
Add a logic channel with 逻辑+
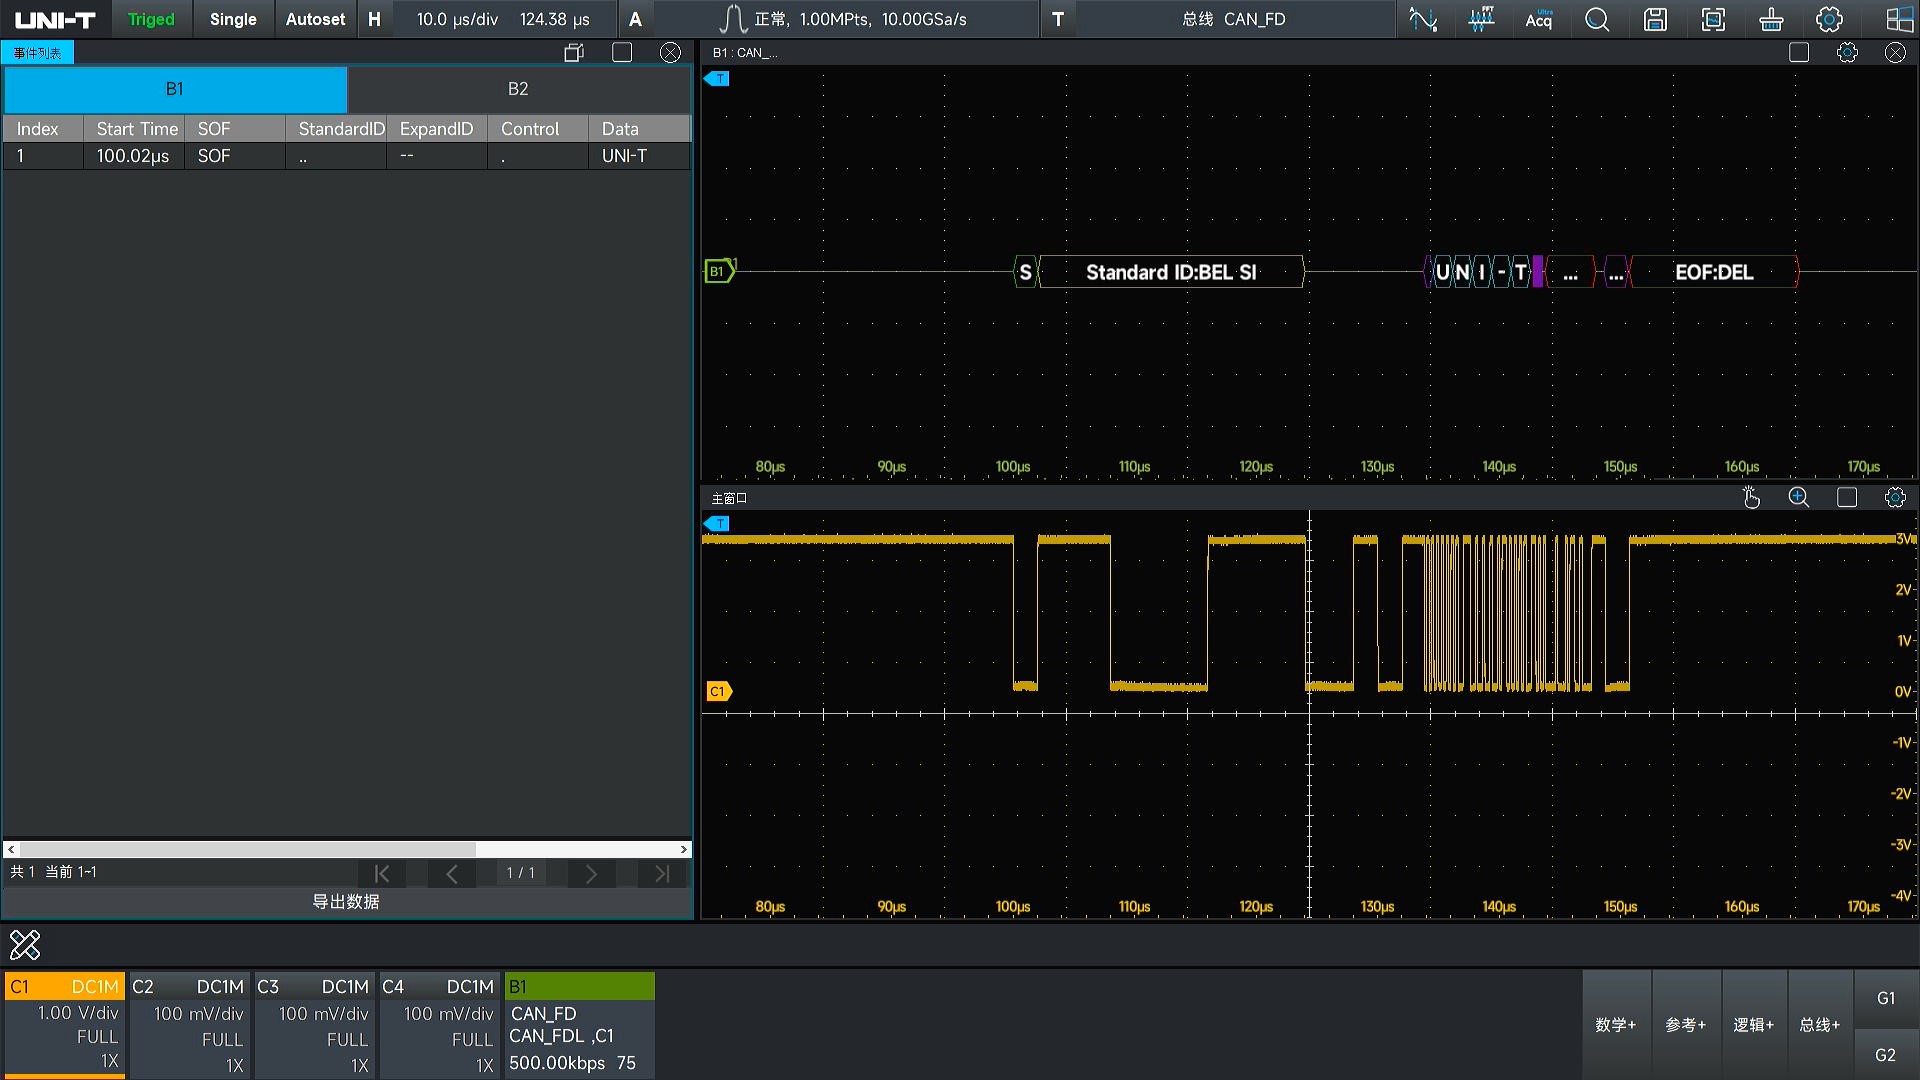pos(1754,1024)
